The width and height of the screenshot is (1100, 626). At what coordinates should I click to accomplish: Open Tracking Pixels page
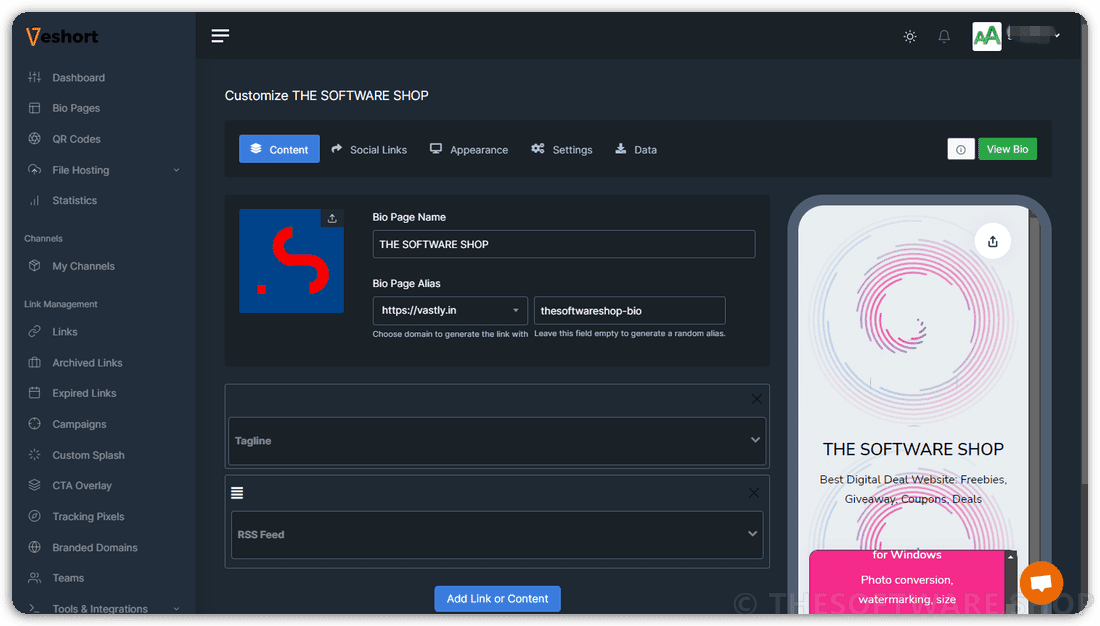click(88, 517)
